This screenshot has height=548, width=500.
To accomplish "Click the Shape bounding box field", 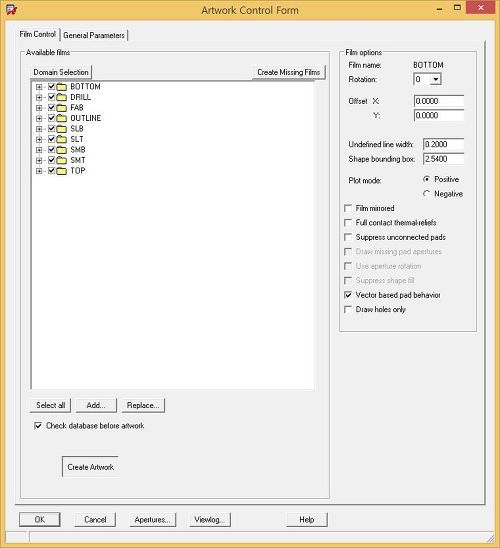I will pos(443,159).
